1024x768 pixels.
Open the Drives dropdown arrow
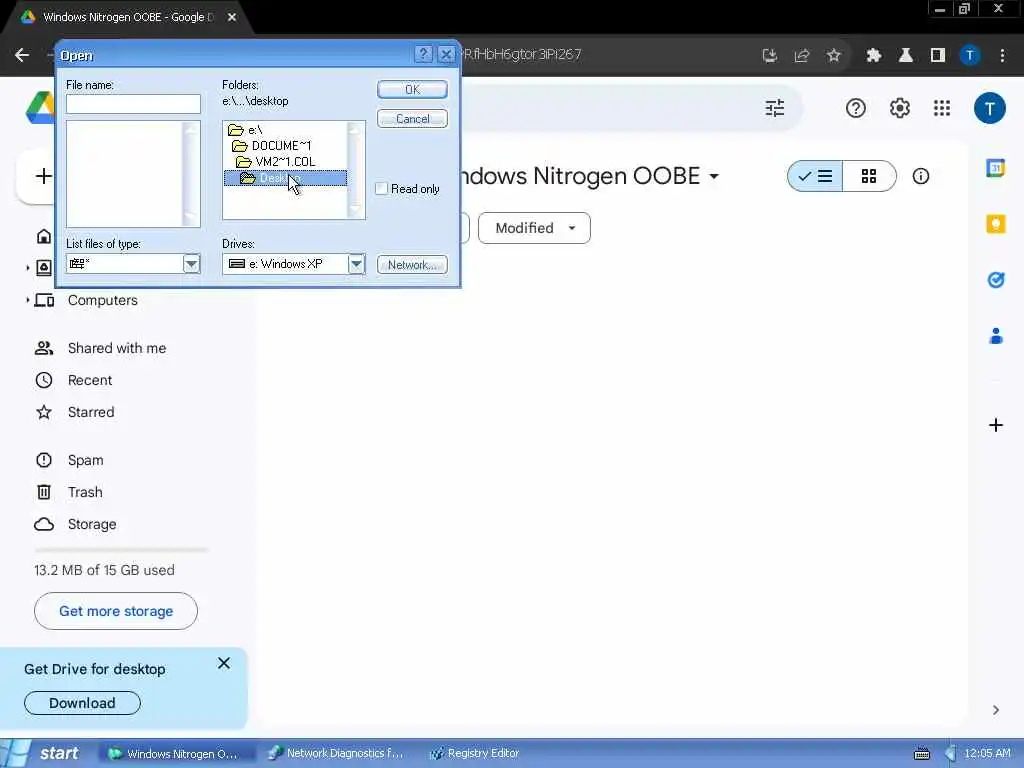(x=356, y=264)
